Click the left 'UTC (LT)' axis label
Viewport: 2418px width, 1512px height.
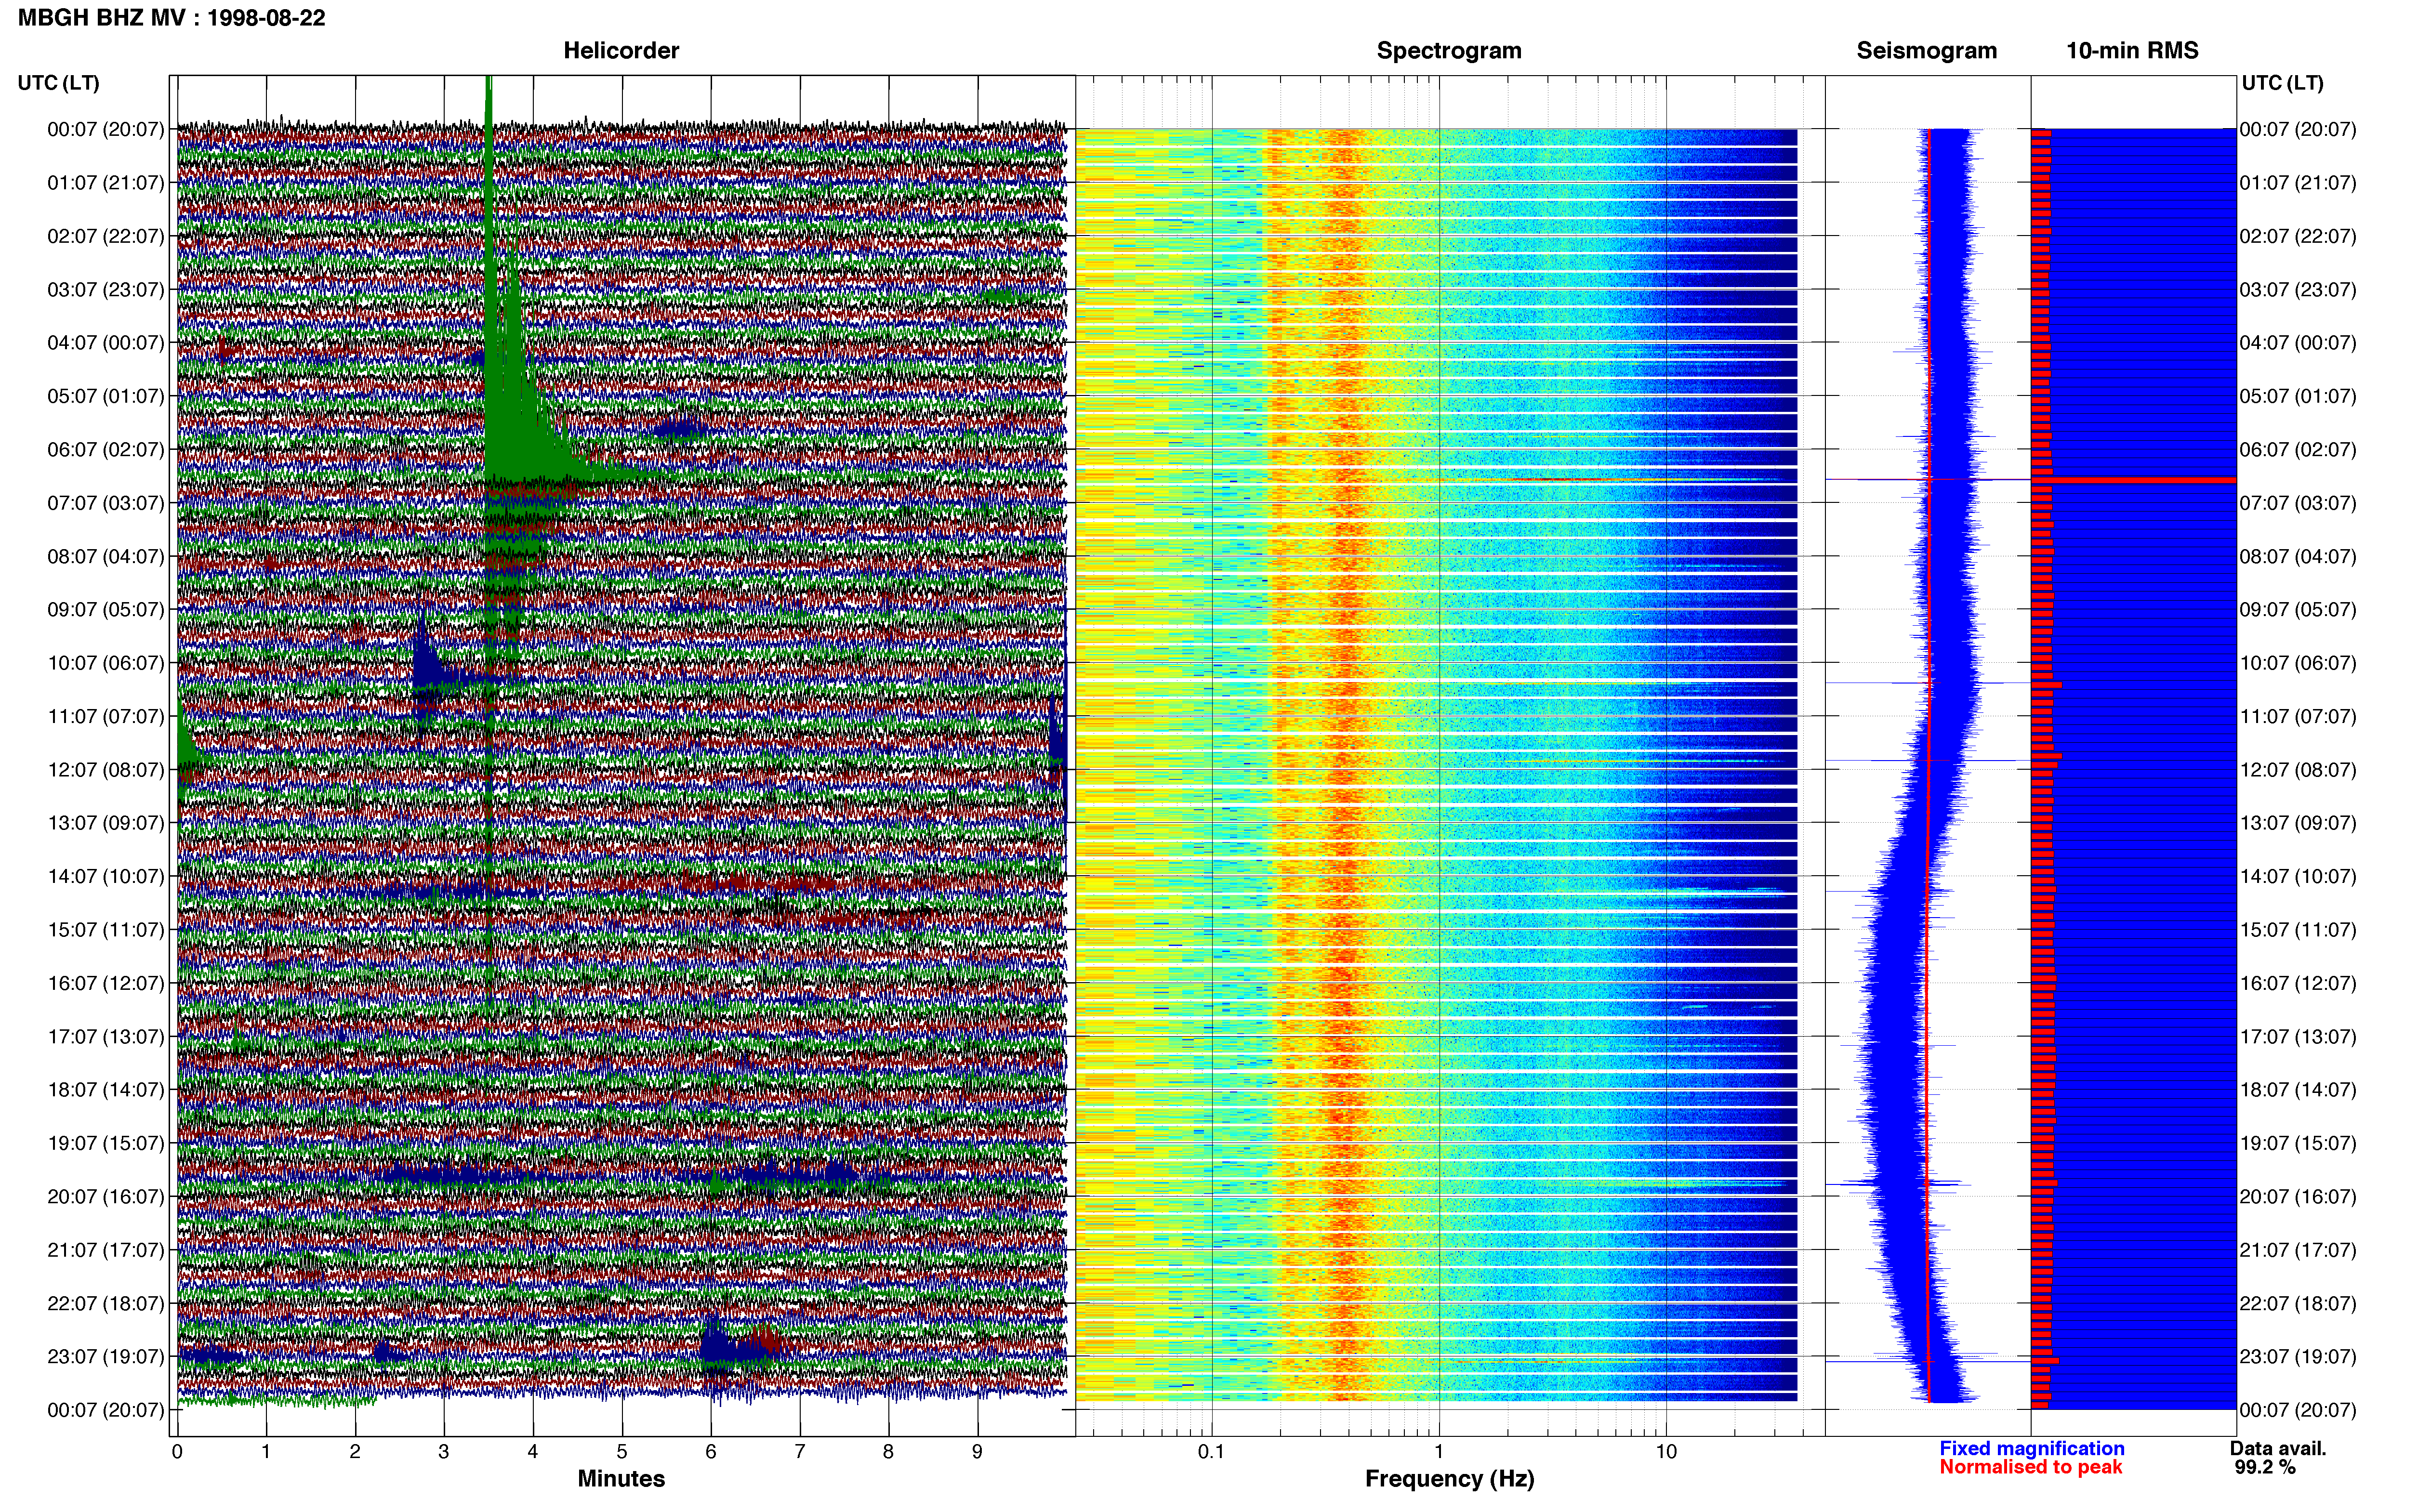coord(59,83)
